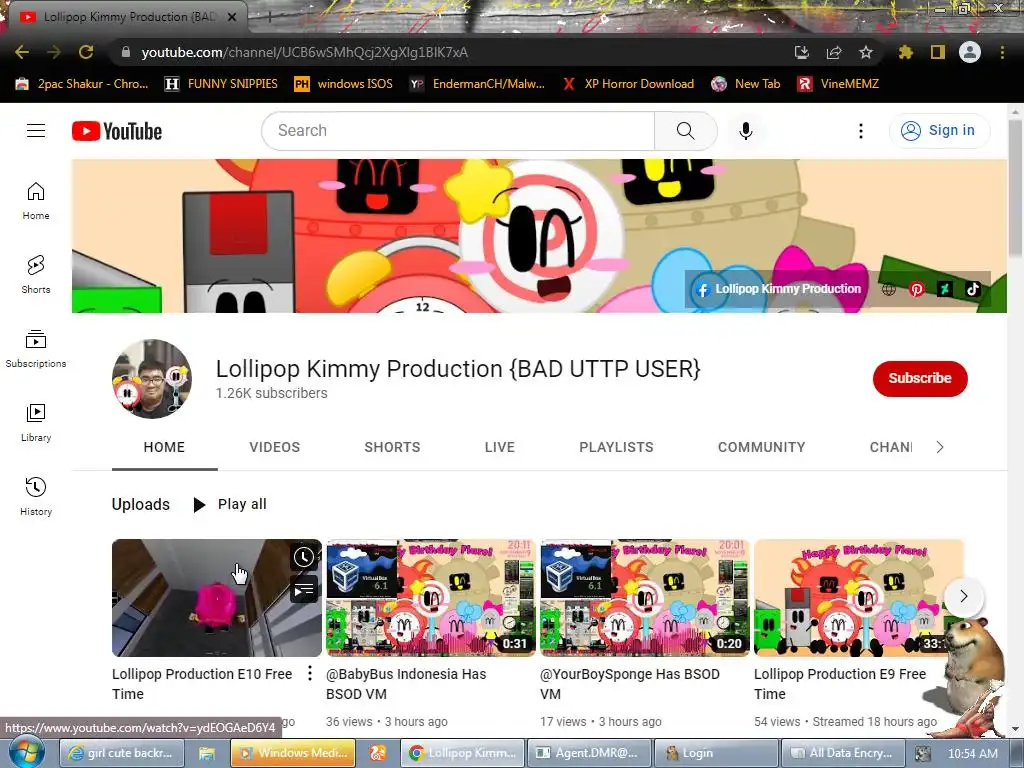Switch to PLAYLISTS tab
The width and height of the screenshot is (1024, 768).
pos(616,447)
